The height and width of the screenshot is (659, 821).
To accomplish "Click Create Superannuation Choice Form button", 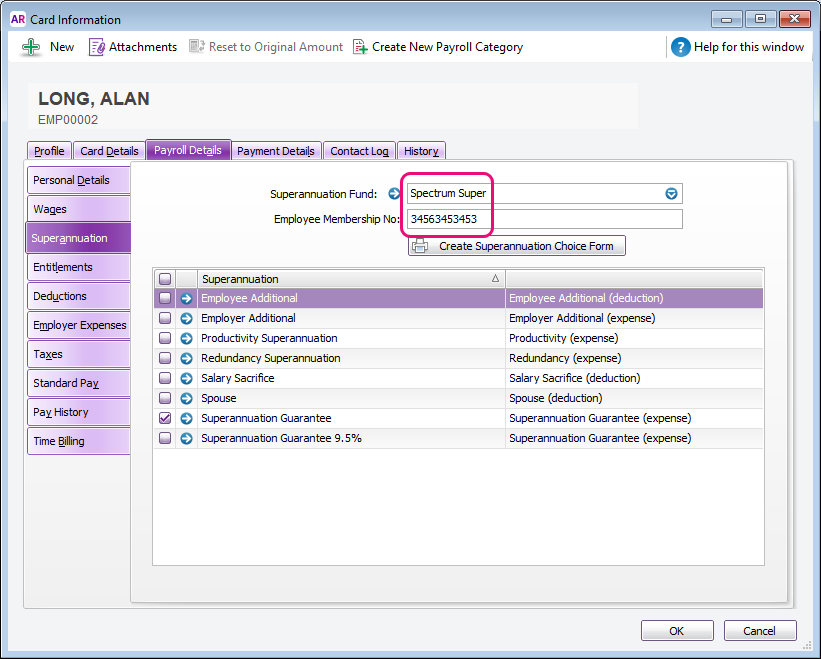I will point(517,246).
